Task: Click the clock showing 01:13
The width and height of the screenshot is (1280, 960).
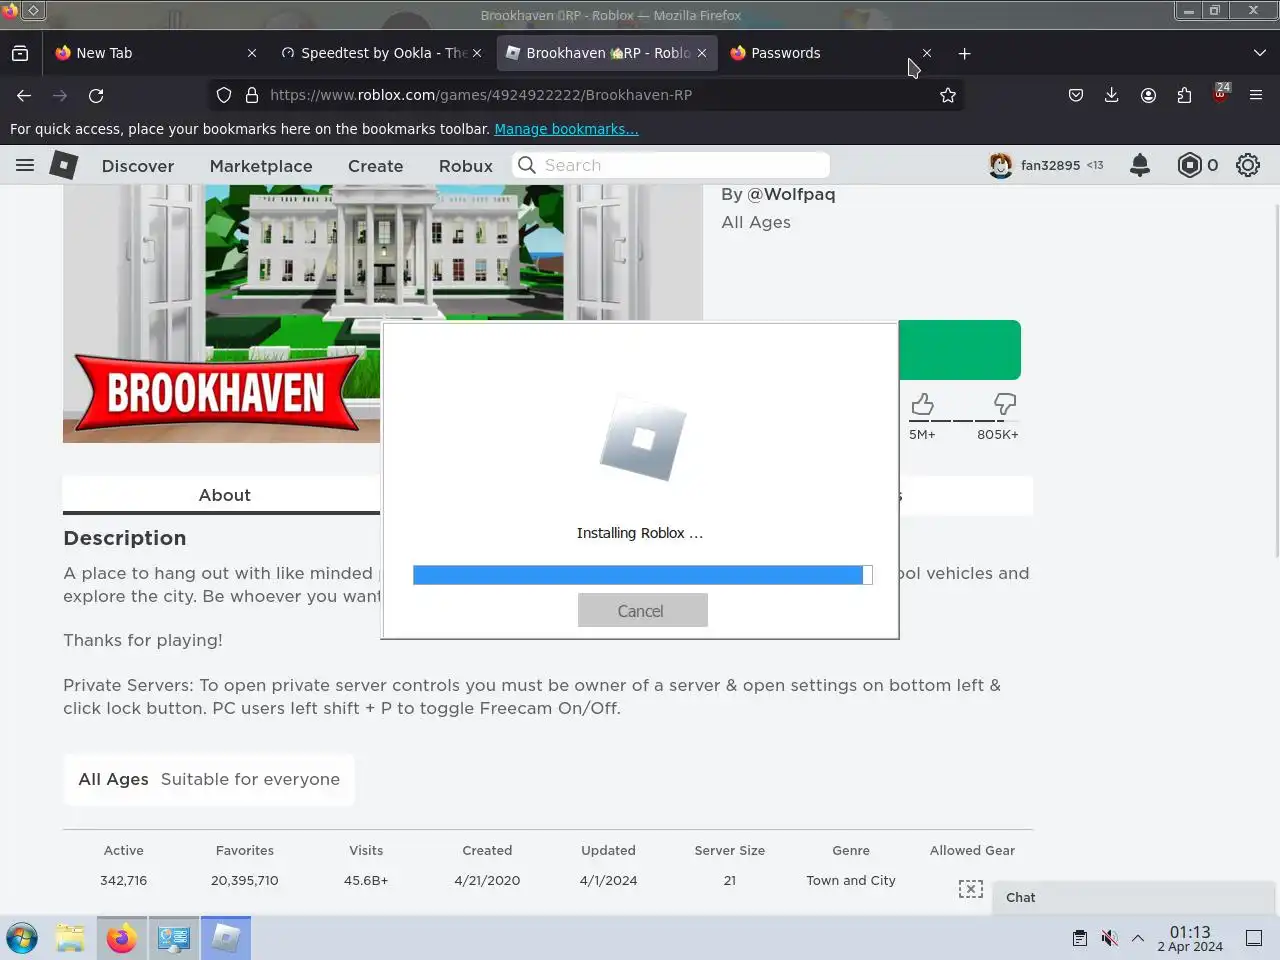Action: click(x=1190, y=938)
